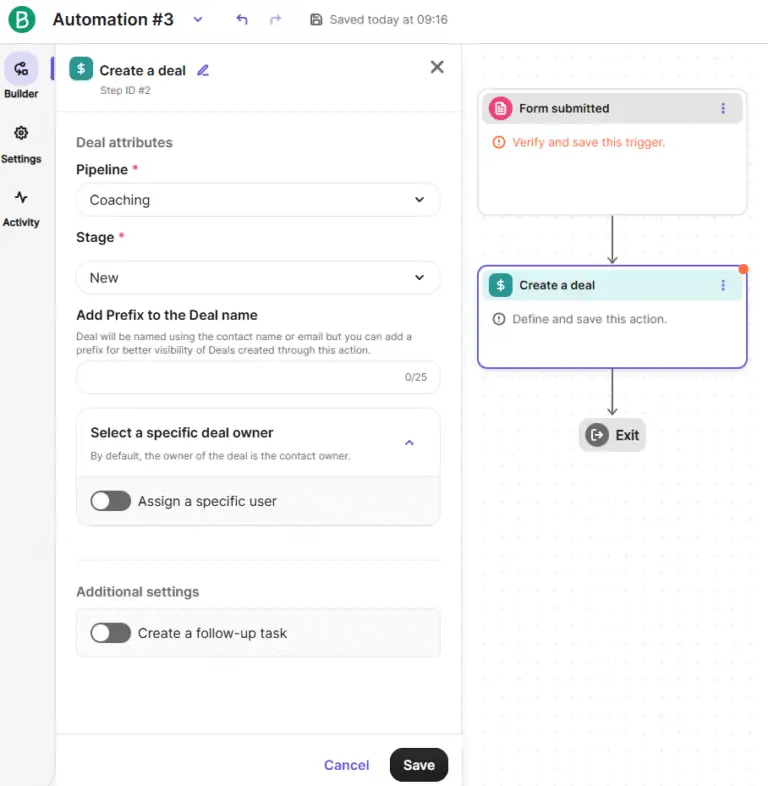Image resolution: width=768 pixels, height=786 pixels.
Task: Select the Create a deal node title
Action: point(557,285)
